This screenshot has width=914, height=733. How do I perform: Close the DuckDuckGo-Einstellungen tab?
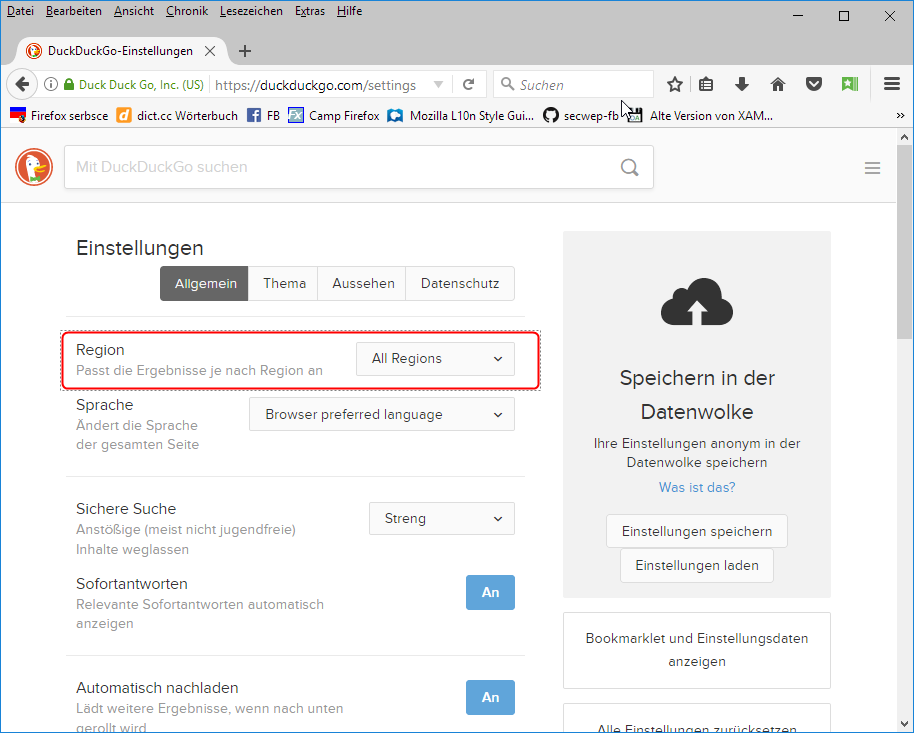click(x=210, y=51)
